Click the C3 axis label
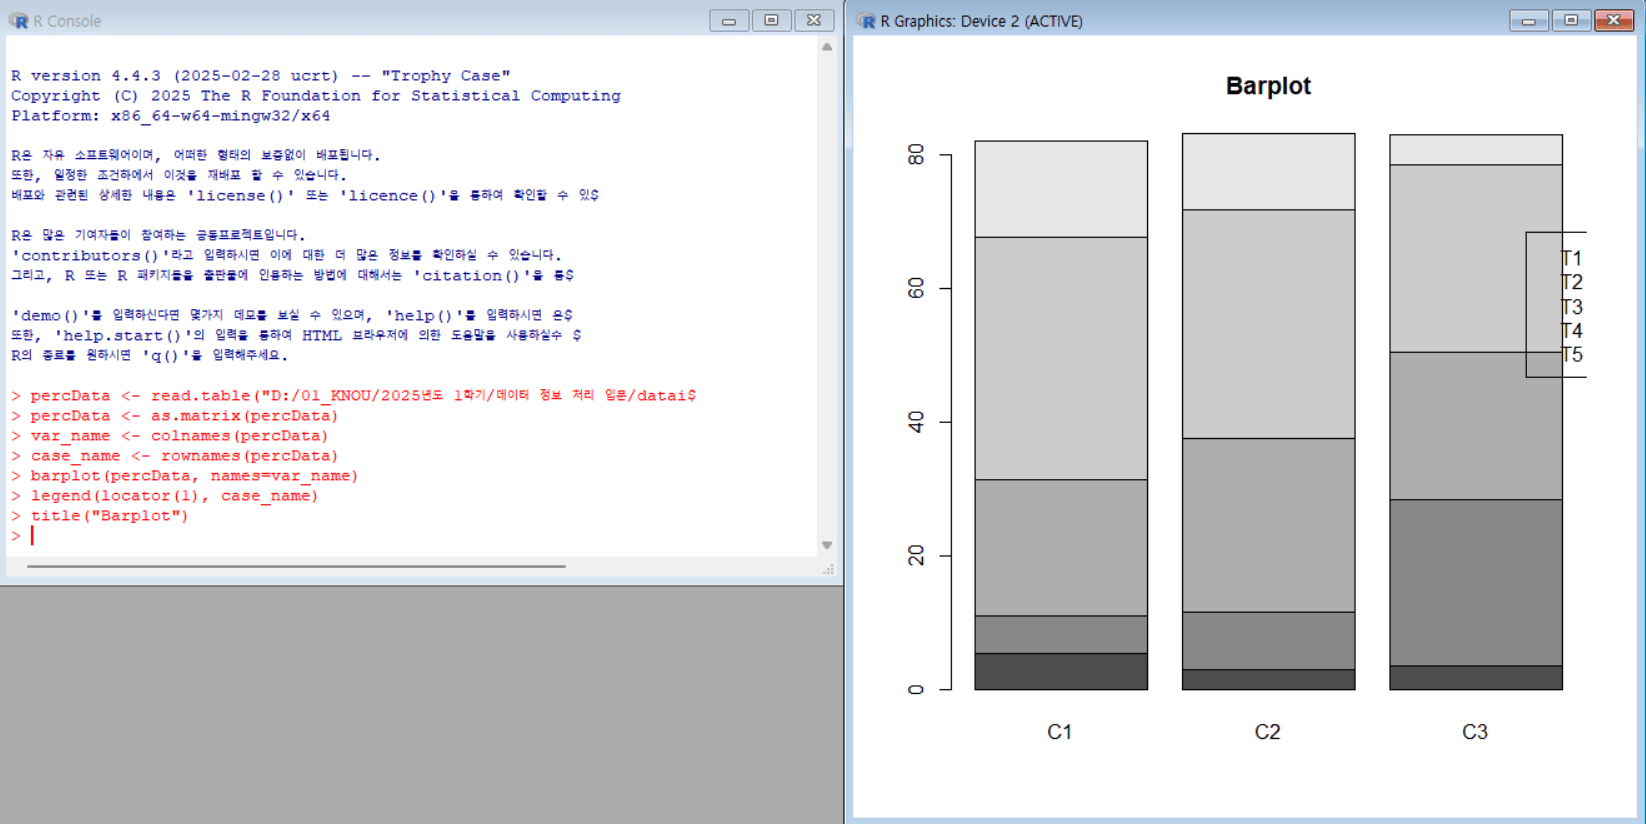Image resolution: width=1646 pixels, height=824 pixels. pos(1475,732)
